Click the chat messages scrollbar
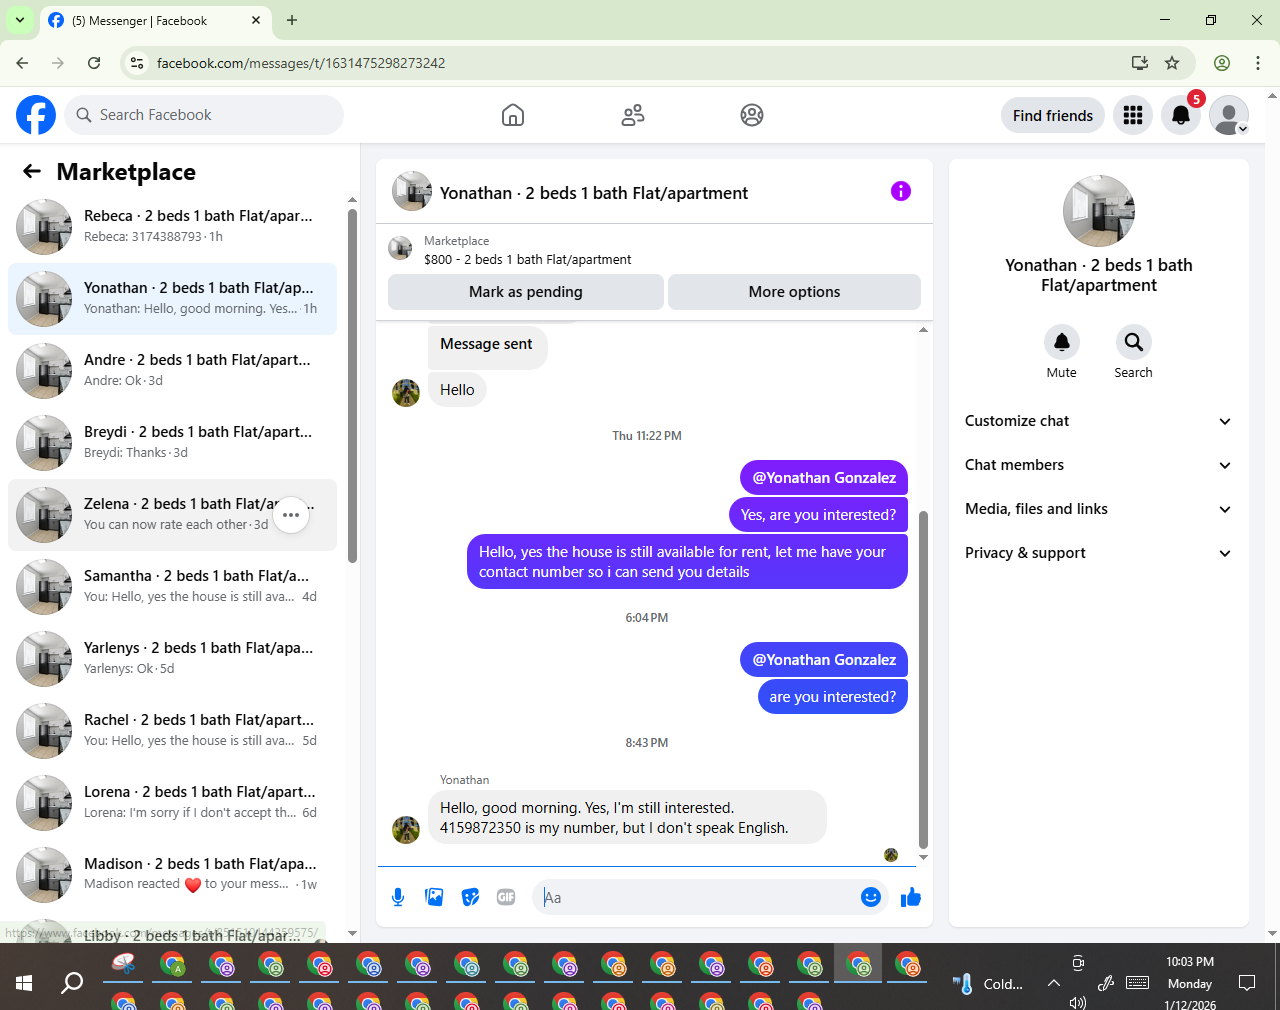The image size is (1280, 1010). [923, 680]
